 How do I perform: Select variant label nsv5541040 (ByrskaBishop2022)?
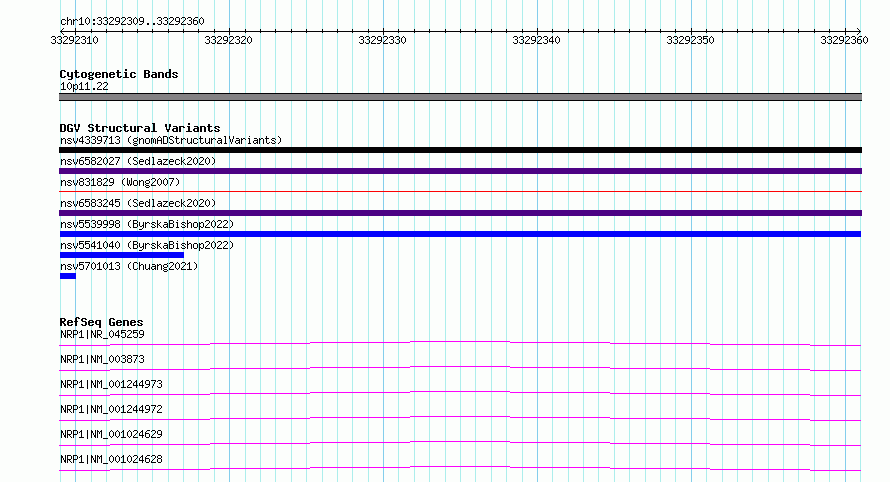(147, 245)
